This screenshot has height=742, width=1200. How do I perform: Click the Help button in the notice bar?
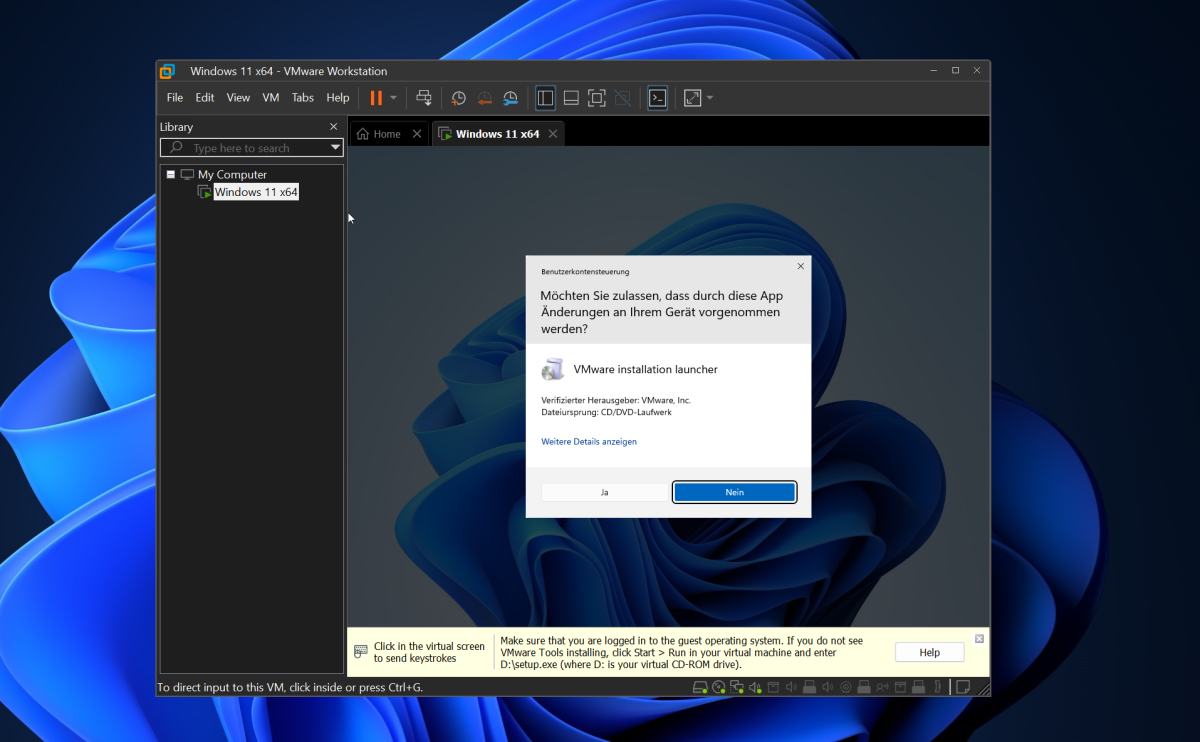point(929,651)
